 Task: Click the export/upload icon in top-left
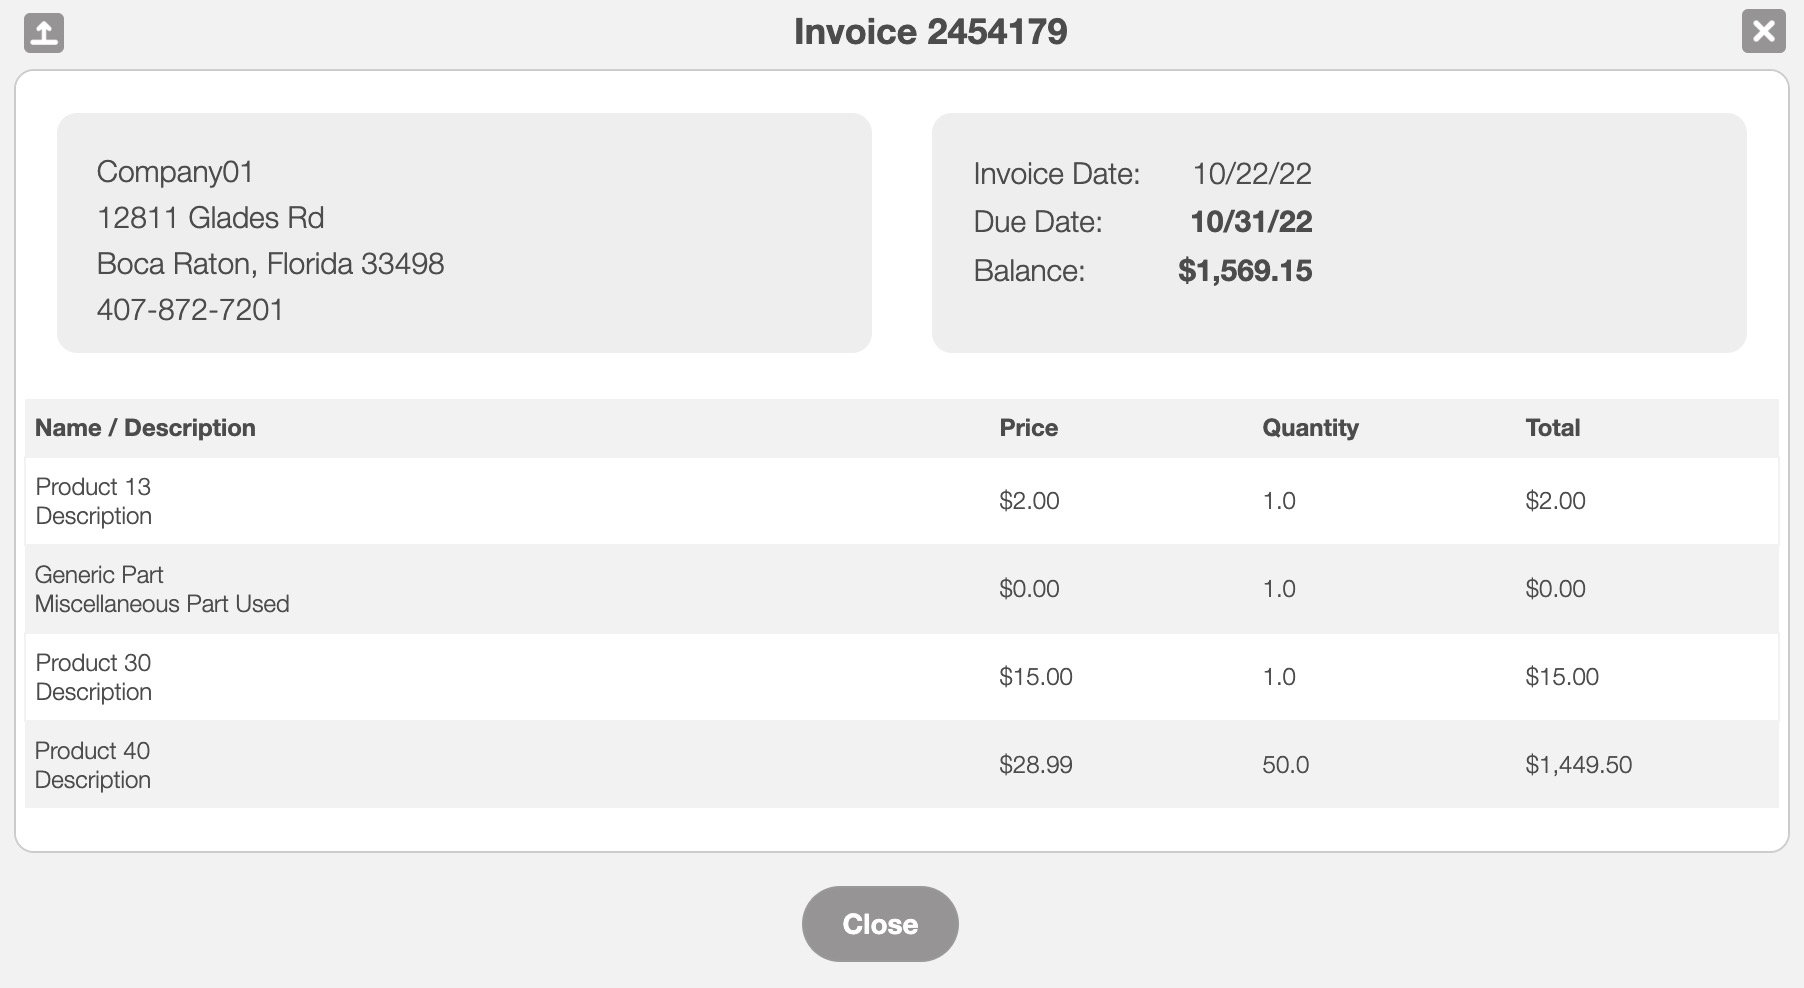43,33
